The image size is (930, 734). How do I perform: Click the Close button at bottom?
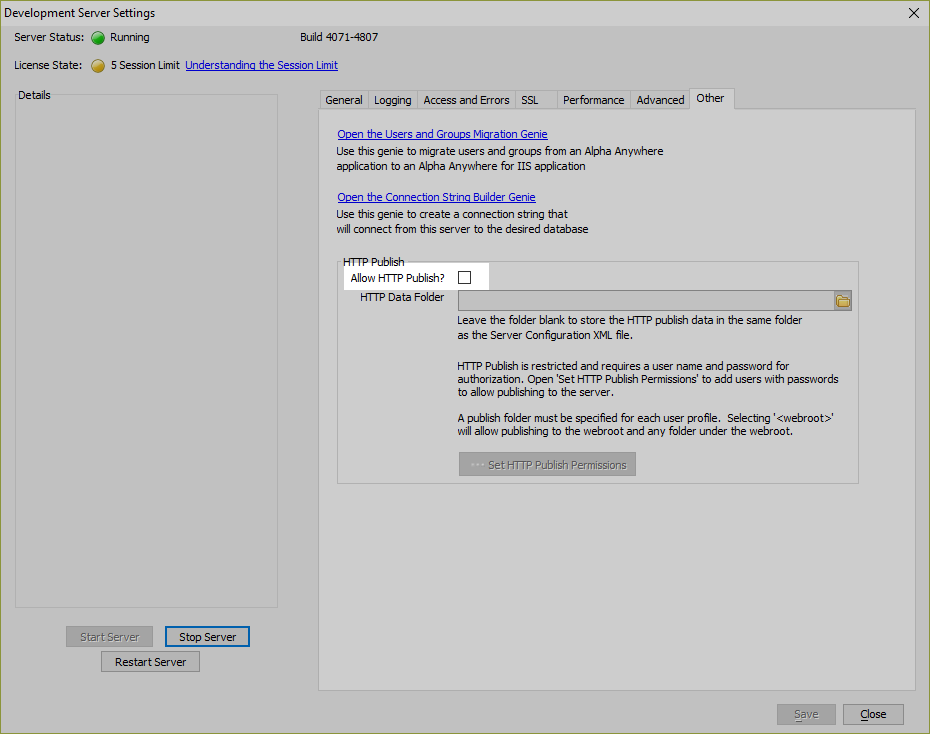[x=874, y=714]
